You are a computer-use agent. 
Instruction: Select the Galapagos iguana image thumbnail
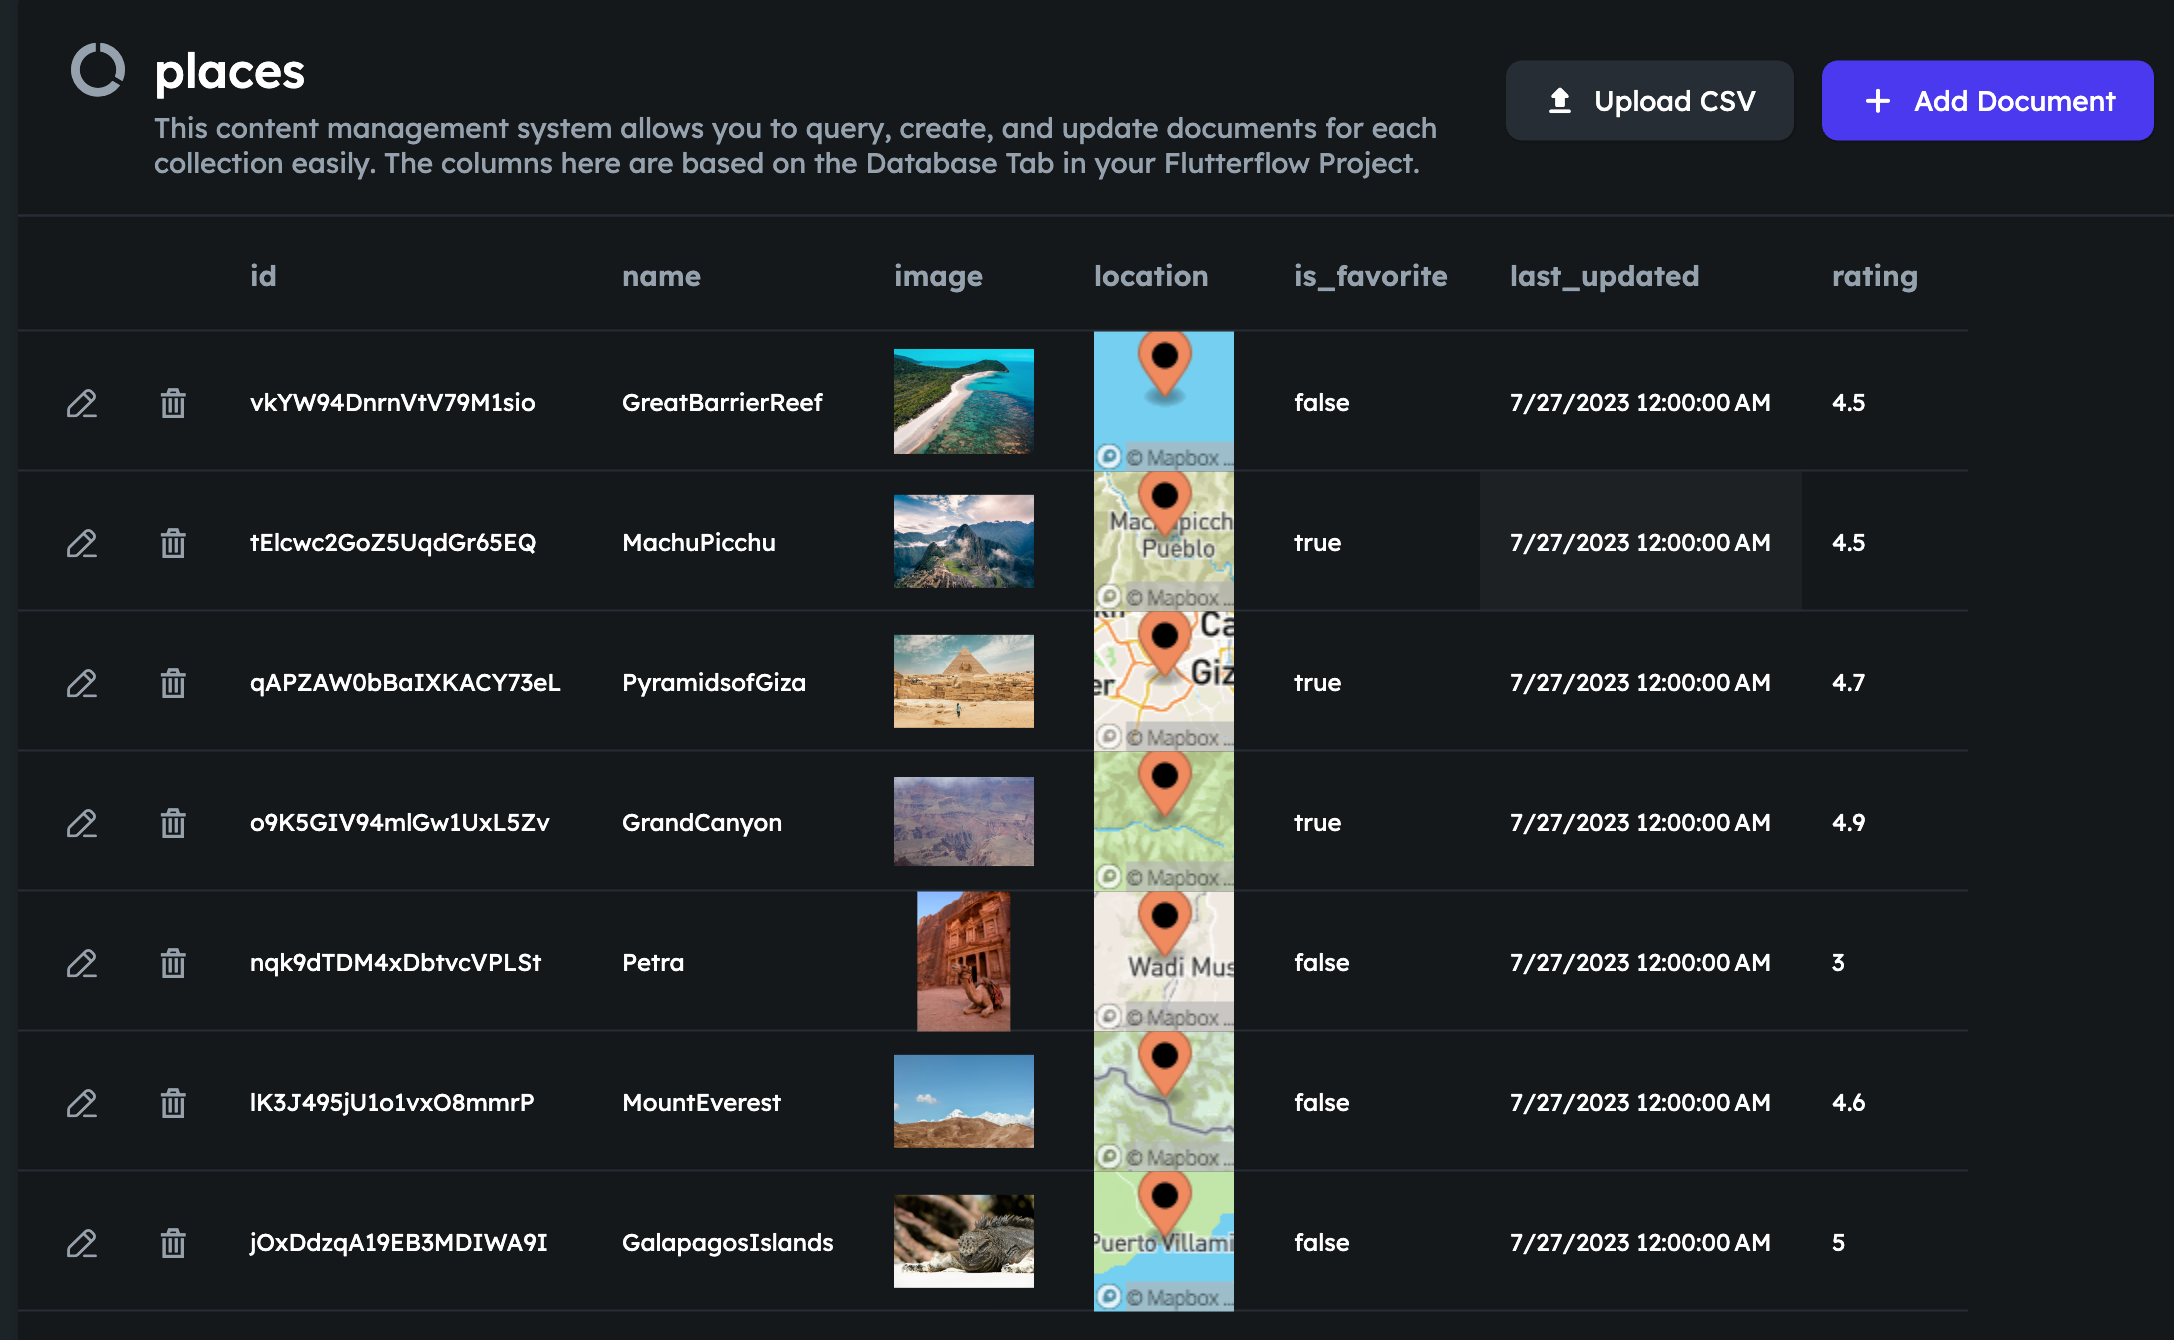click(963, 1241)
